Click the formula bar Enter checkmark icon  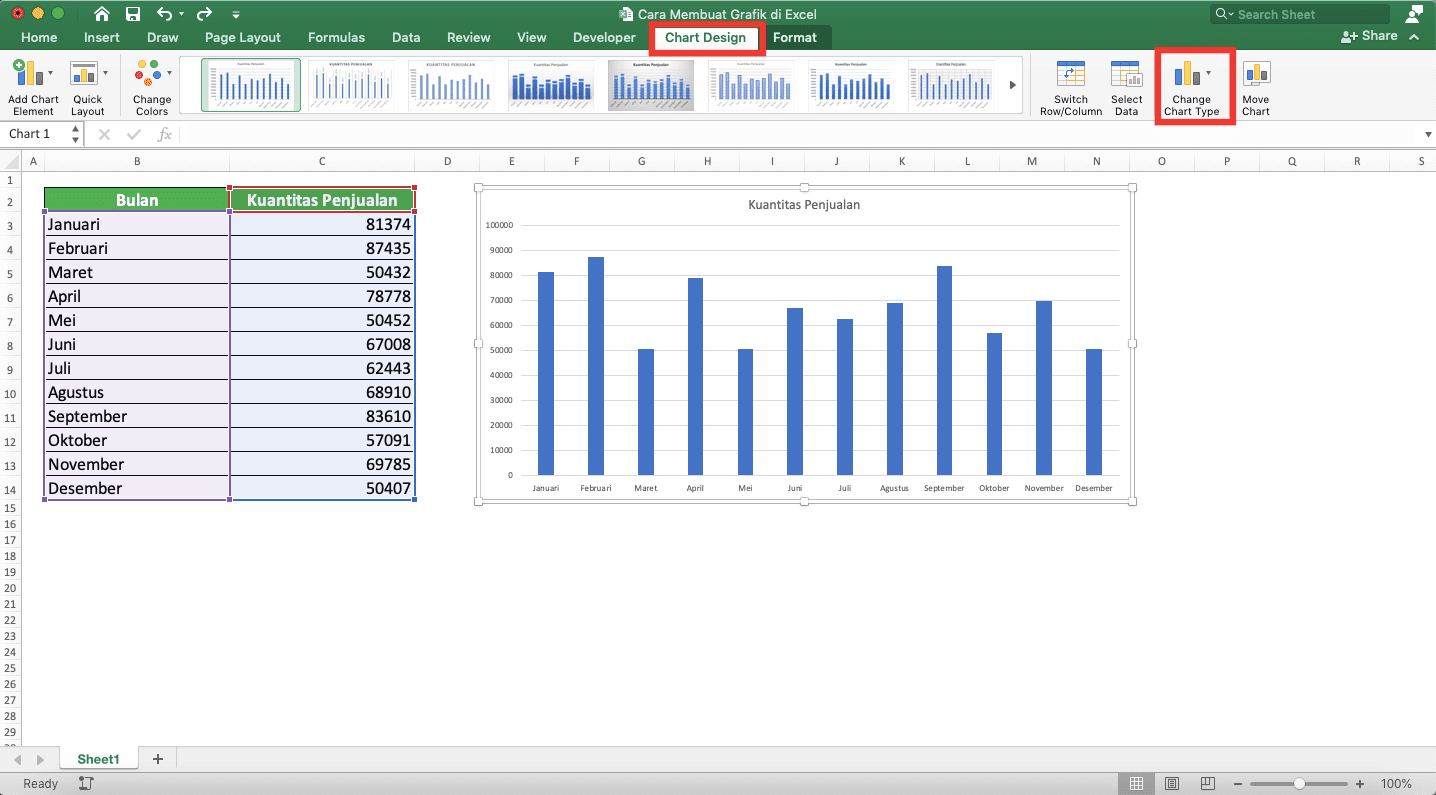click(133, 134)
